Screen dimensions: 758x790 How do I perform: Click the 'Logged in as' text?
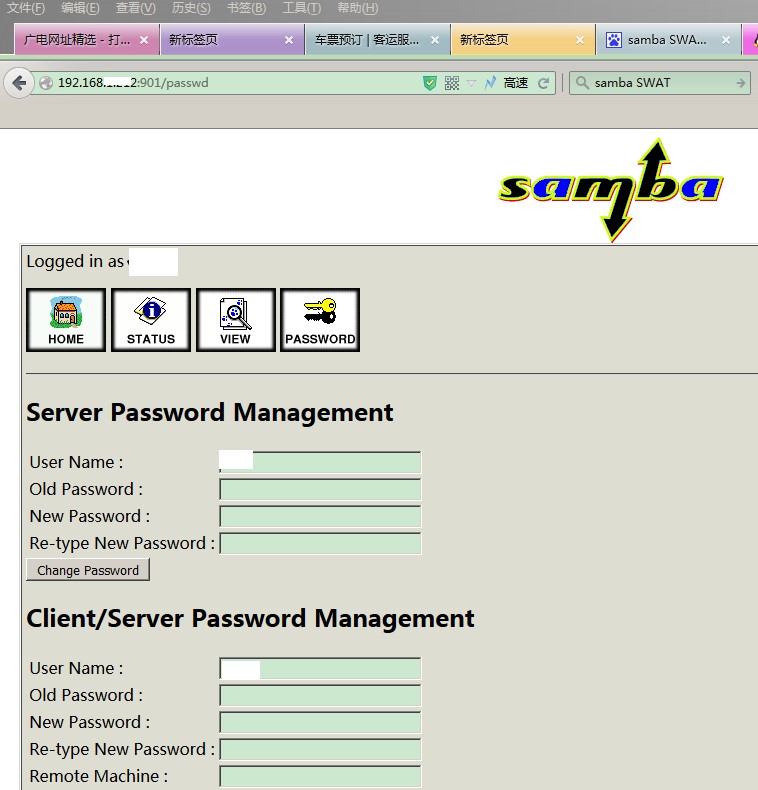75,261
